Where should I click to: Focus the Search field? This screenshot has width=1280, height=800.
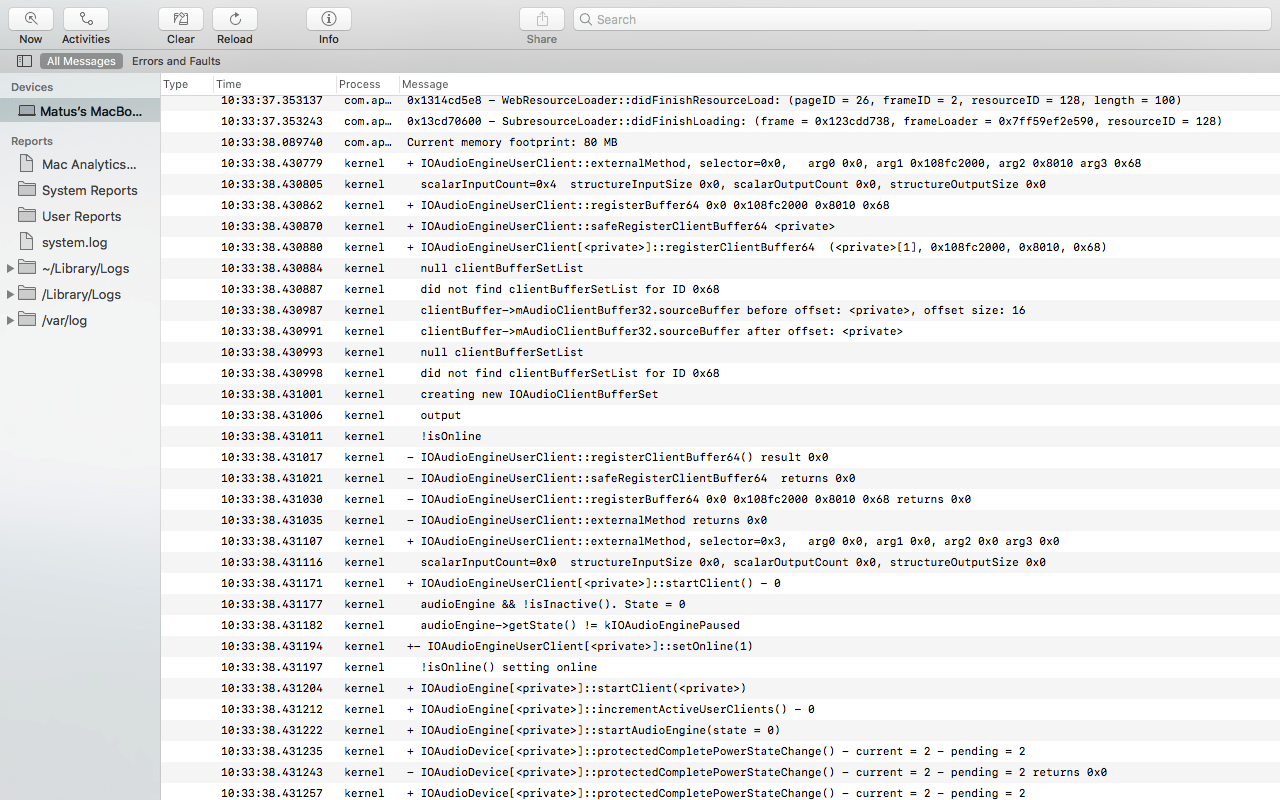tap(923, 19)
